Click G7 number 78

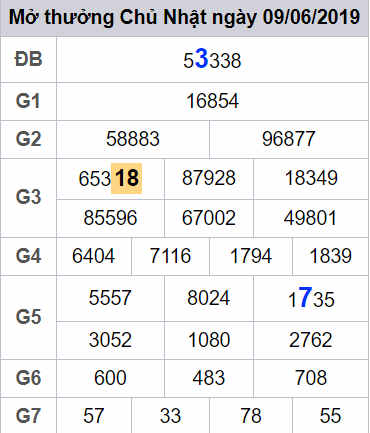pyautogui.click(x=251, y=416)
